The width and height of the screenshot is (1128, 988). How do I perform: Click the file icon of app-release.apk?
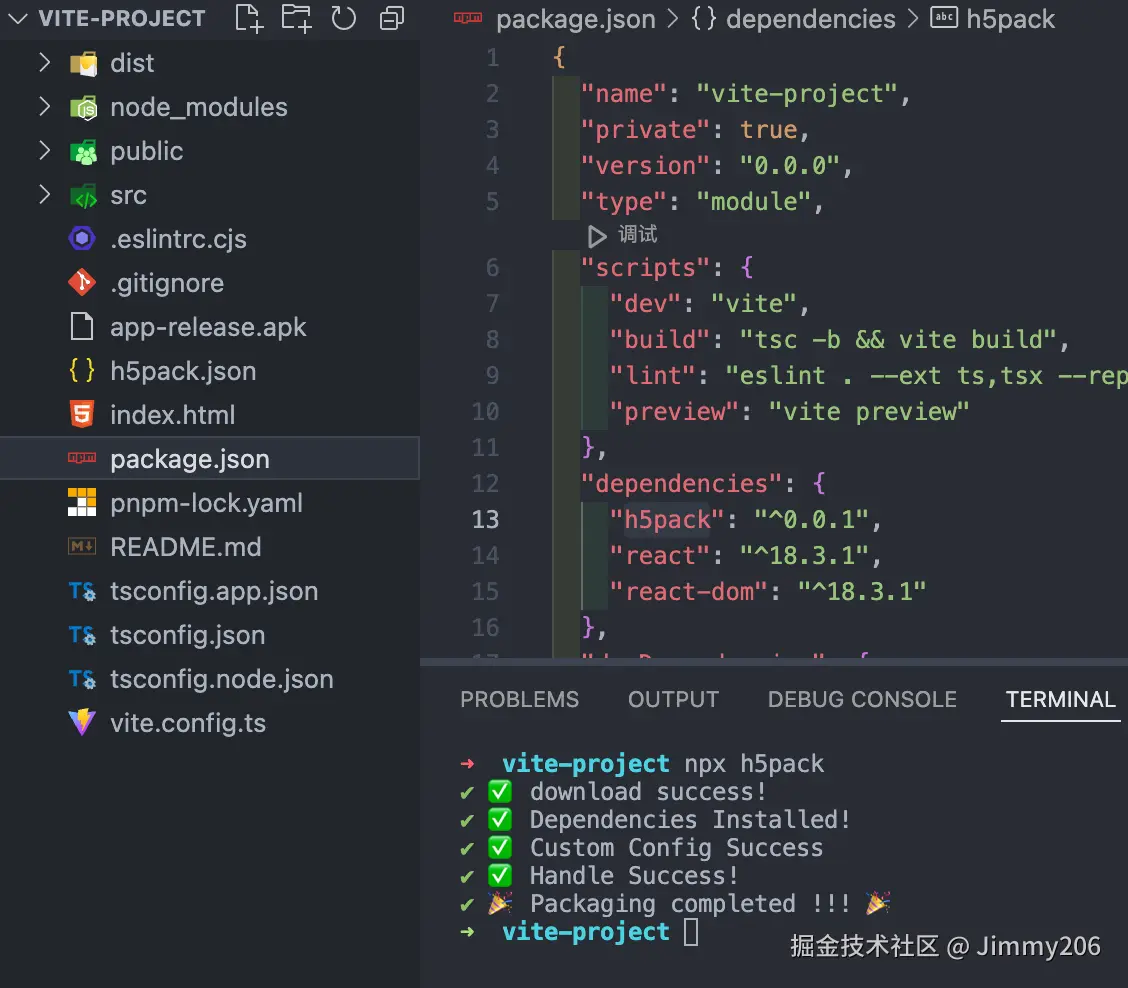[x=82, y=326]
